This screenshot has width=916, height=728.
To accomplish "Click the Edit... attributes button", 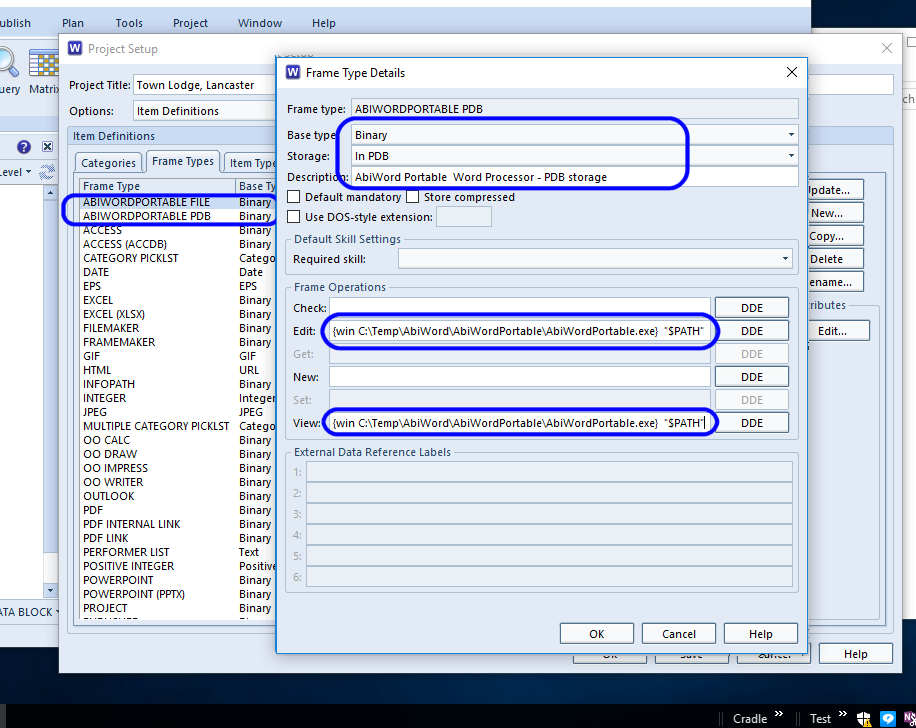I will [838, 331].
